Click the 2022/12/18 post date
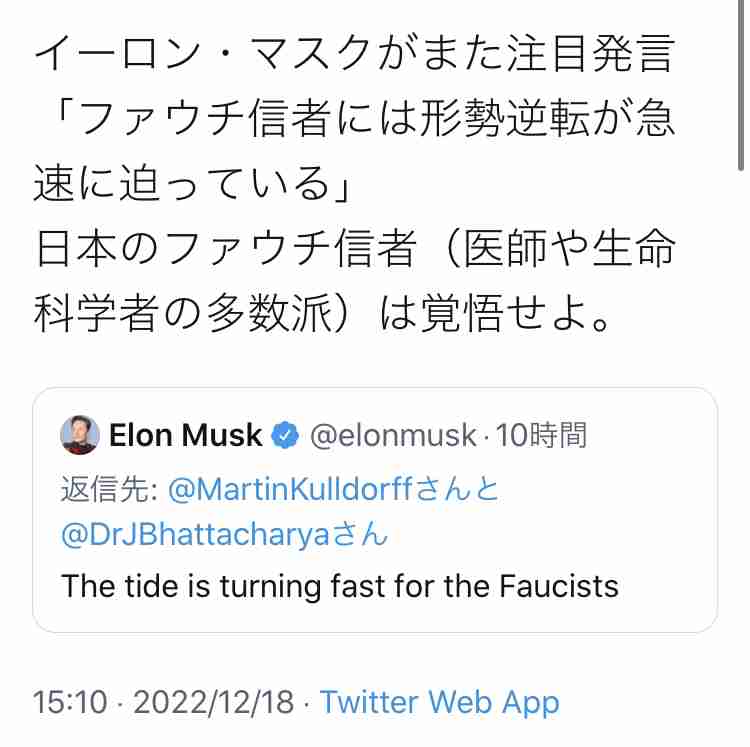This screenshot has height=747, width=750. (x=212, y=702)
